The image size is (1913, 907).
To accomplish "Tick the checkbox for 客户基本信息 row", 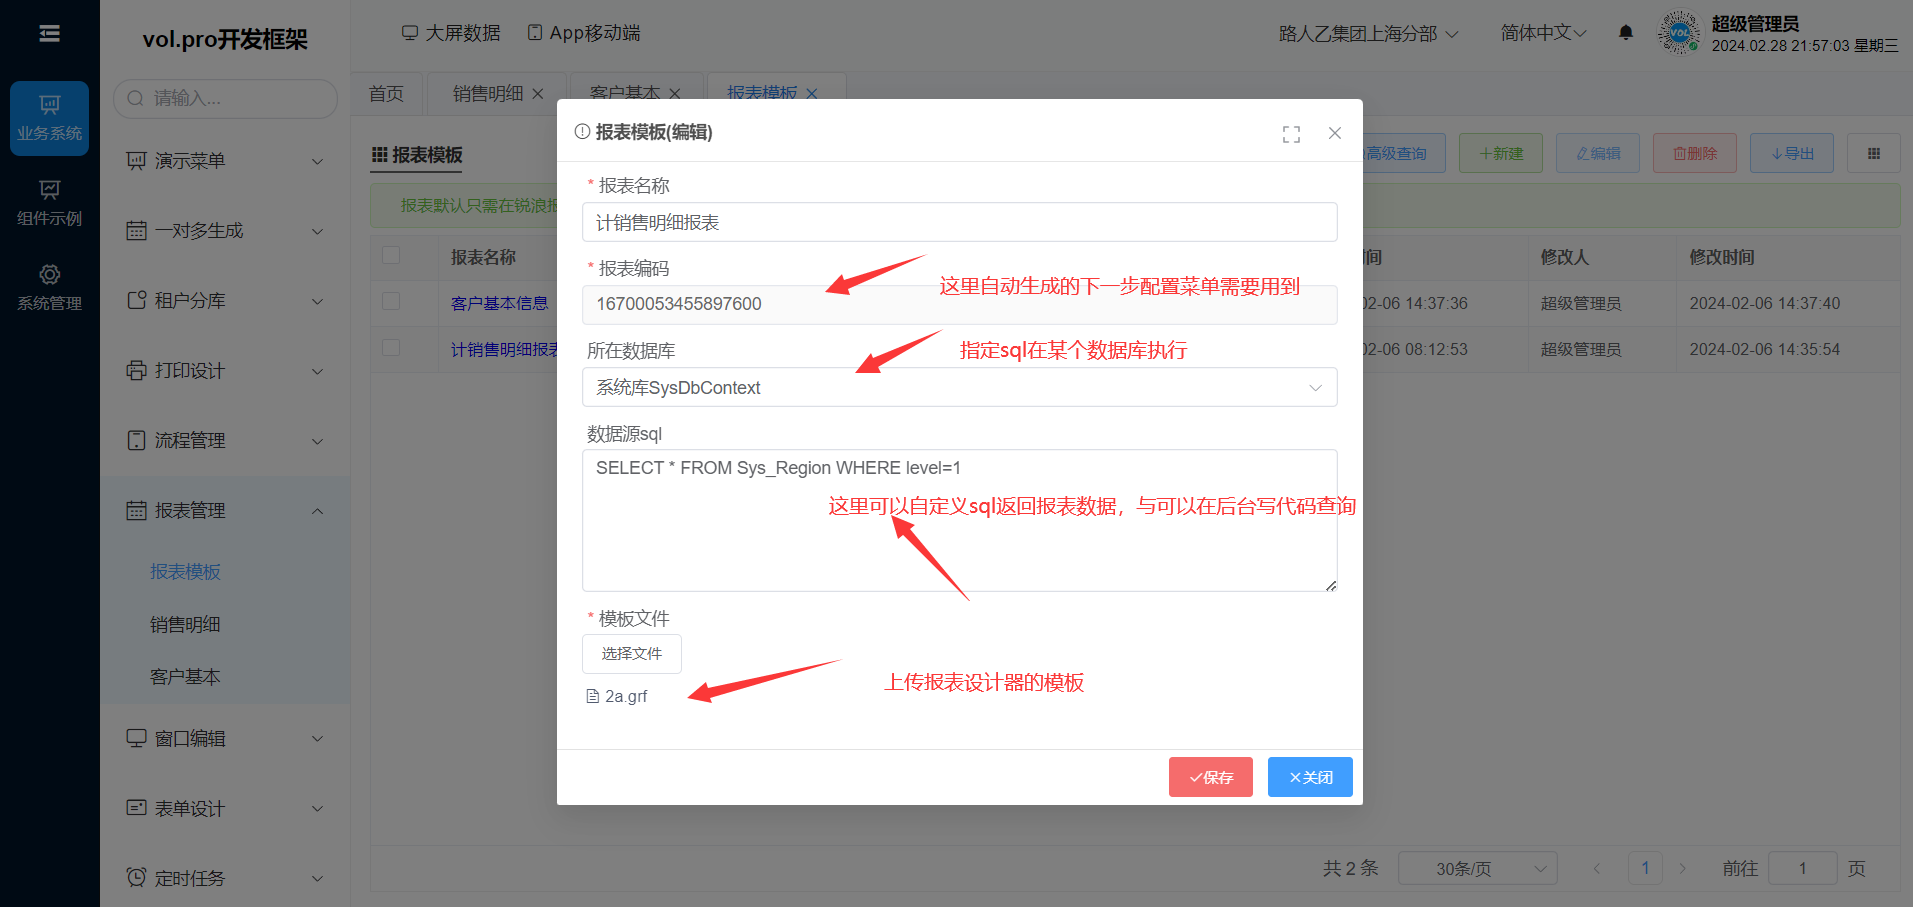I will pyautogui.click(x=391, y=302).
